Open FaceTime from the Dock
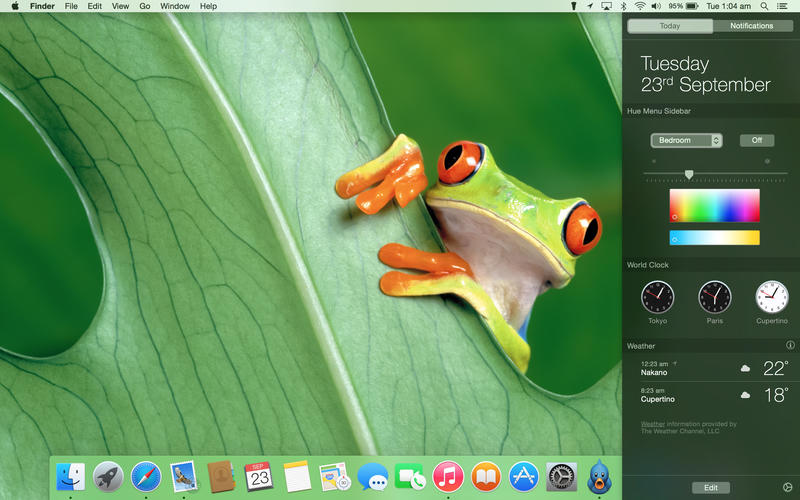The width and height of the screenshot is (800, 500). click(410, 476)
